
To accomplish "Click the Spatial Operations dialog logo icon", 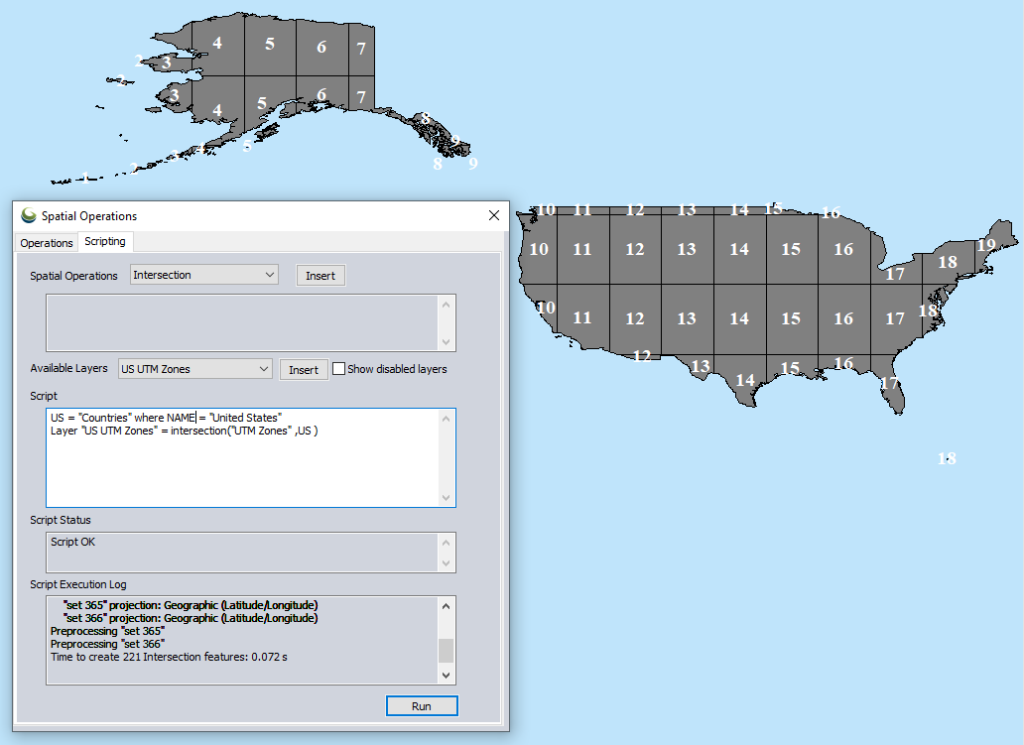I will (x=28, y=215).
